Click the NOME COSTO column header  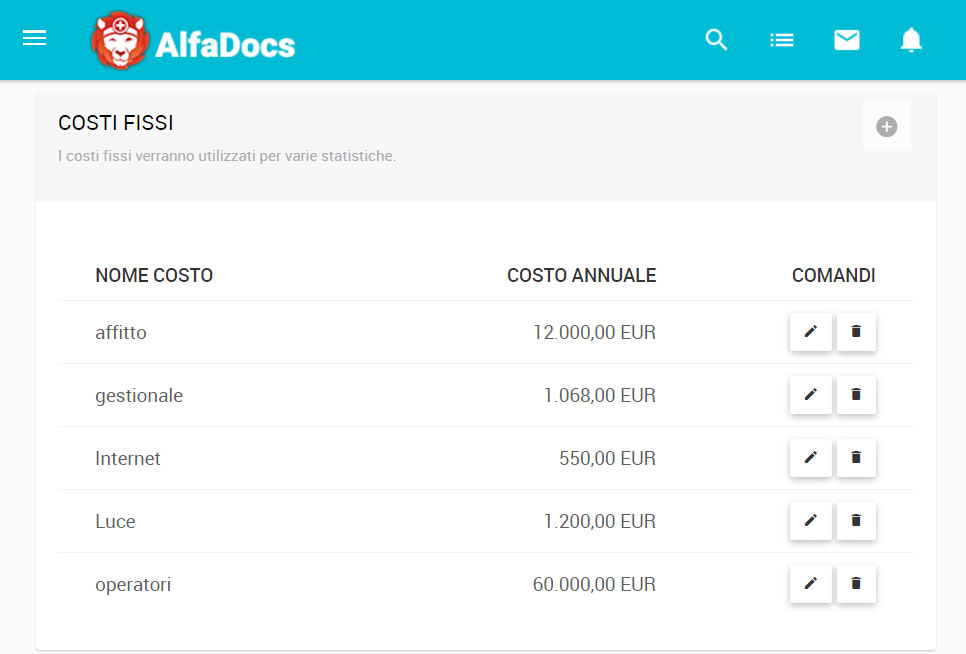coord(154,275)
